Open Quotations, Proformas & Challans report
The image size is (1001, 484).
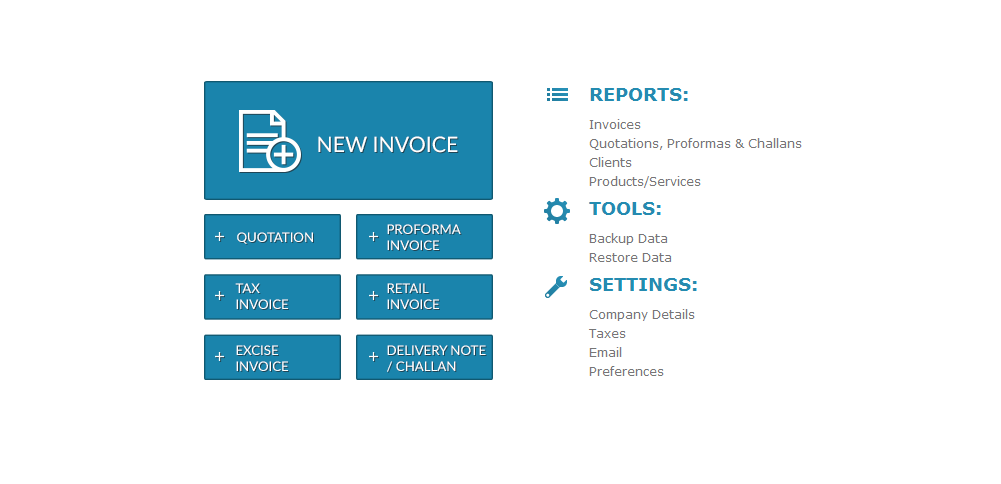point(695,144)
